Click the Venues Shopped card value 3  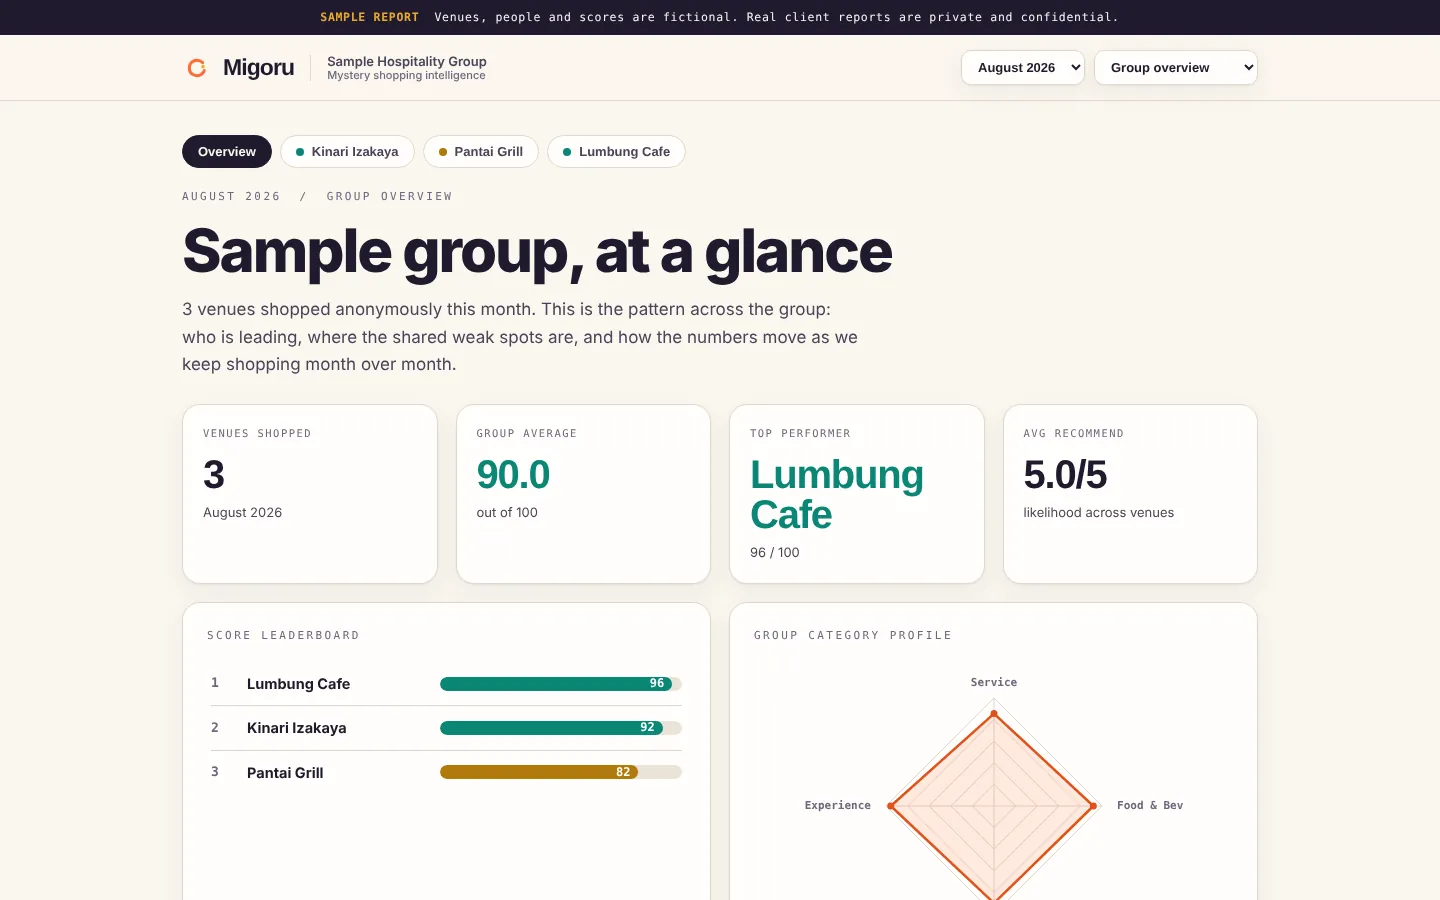pyautogui.click(x=214, y=475)
